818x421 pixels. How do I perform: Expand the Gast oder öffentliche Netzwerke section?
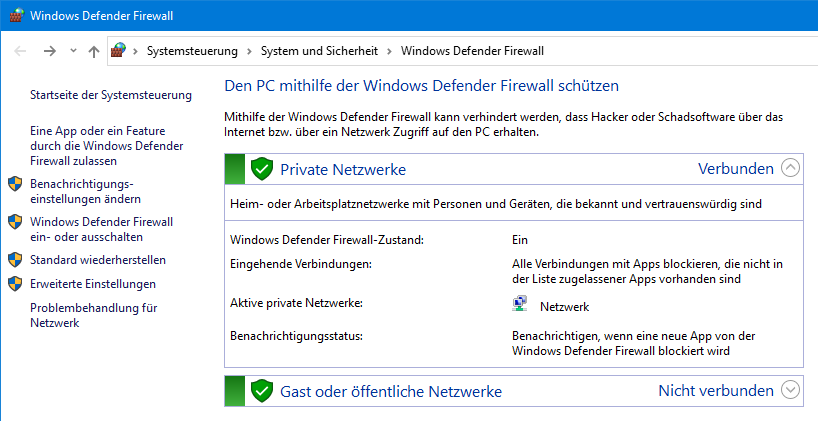tap(790, 390)
